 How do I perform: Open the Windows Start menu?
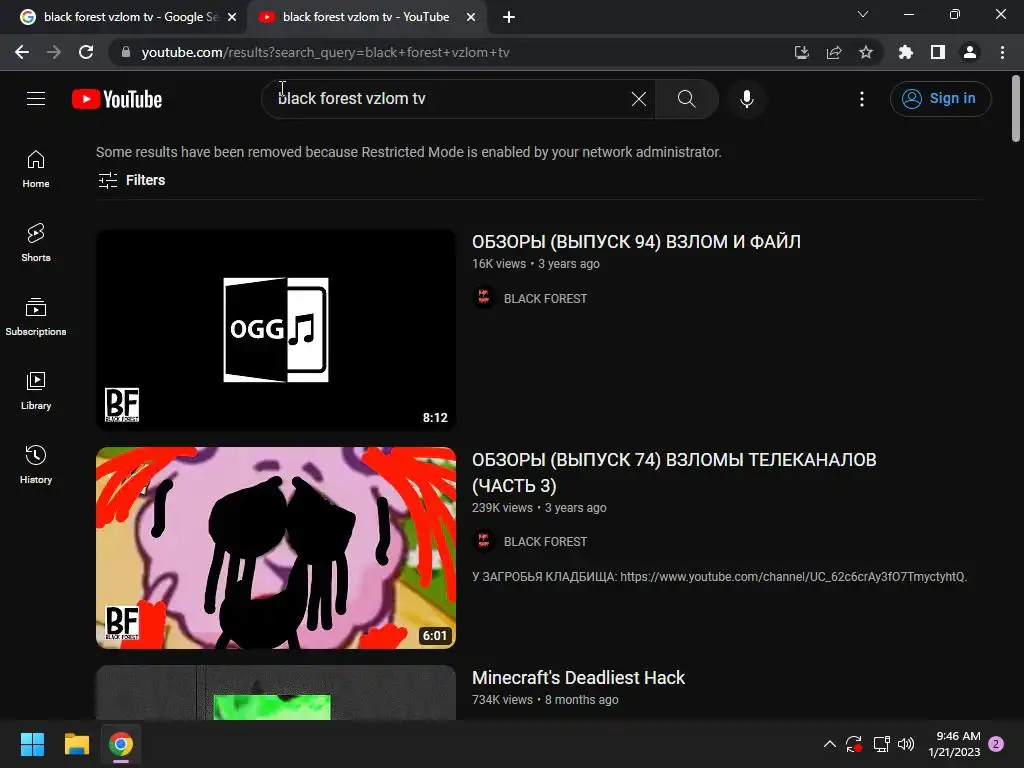pos(32,744)
